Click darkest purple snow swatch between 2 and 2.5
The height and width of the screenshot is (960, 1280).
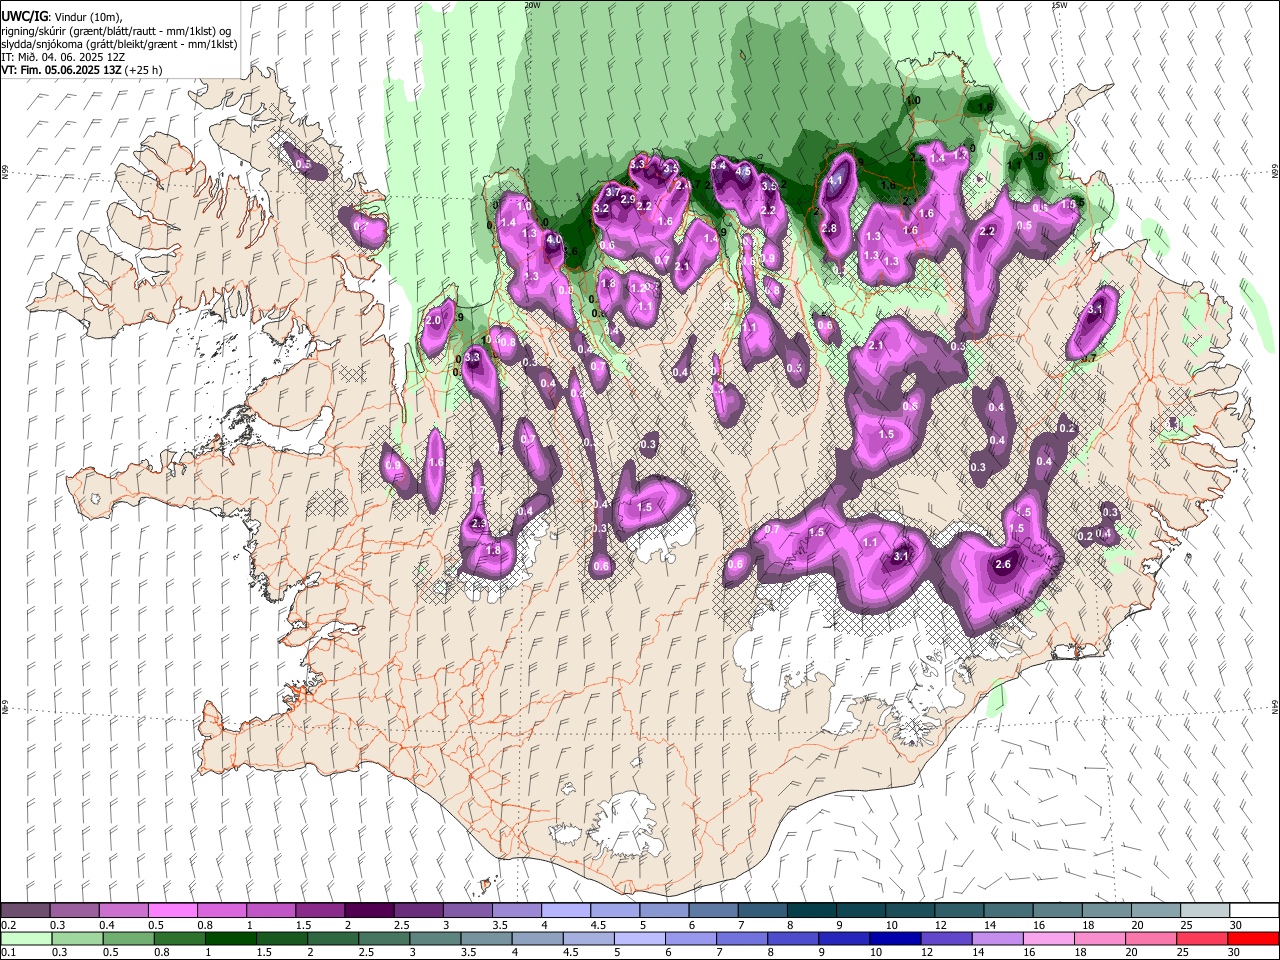click(369, 910)
